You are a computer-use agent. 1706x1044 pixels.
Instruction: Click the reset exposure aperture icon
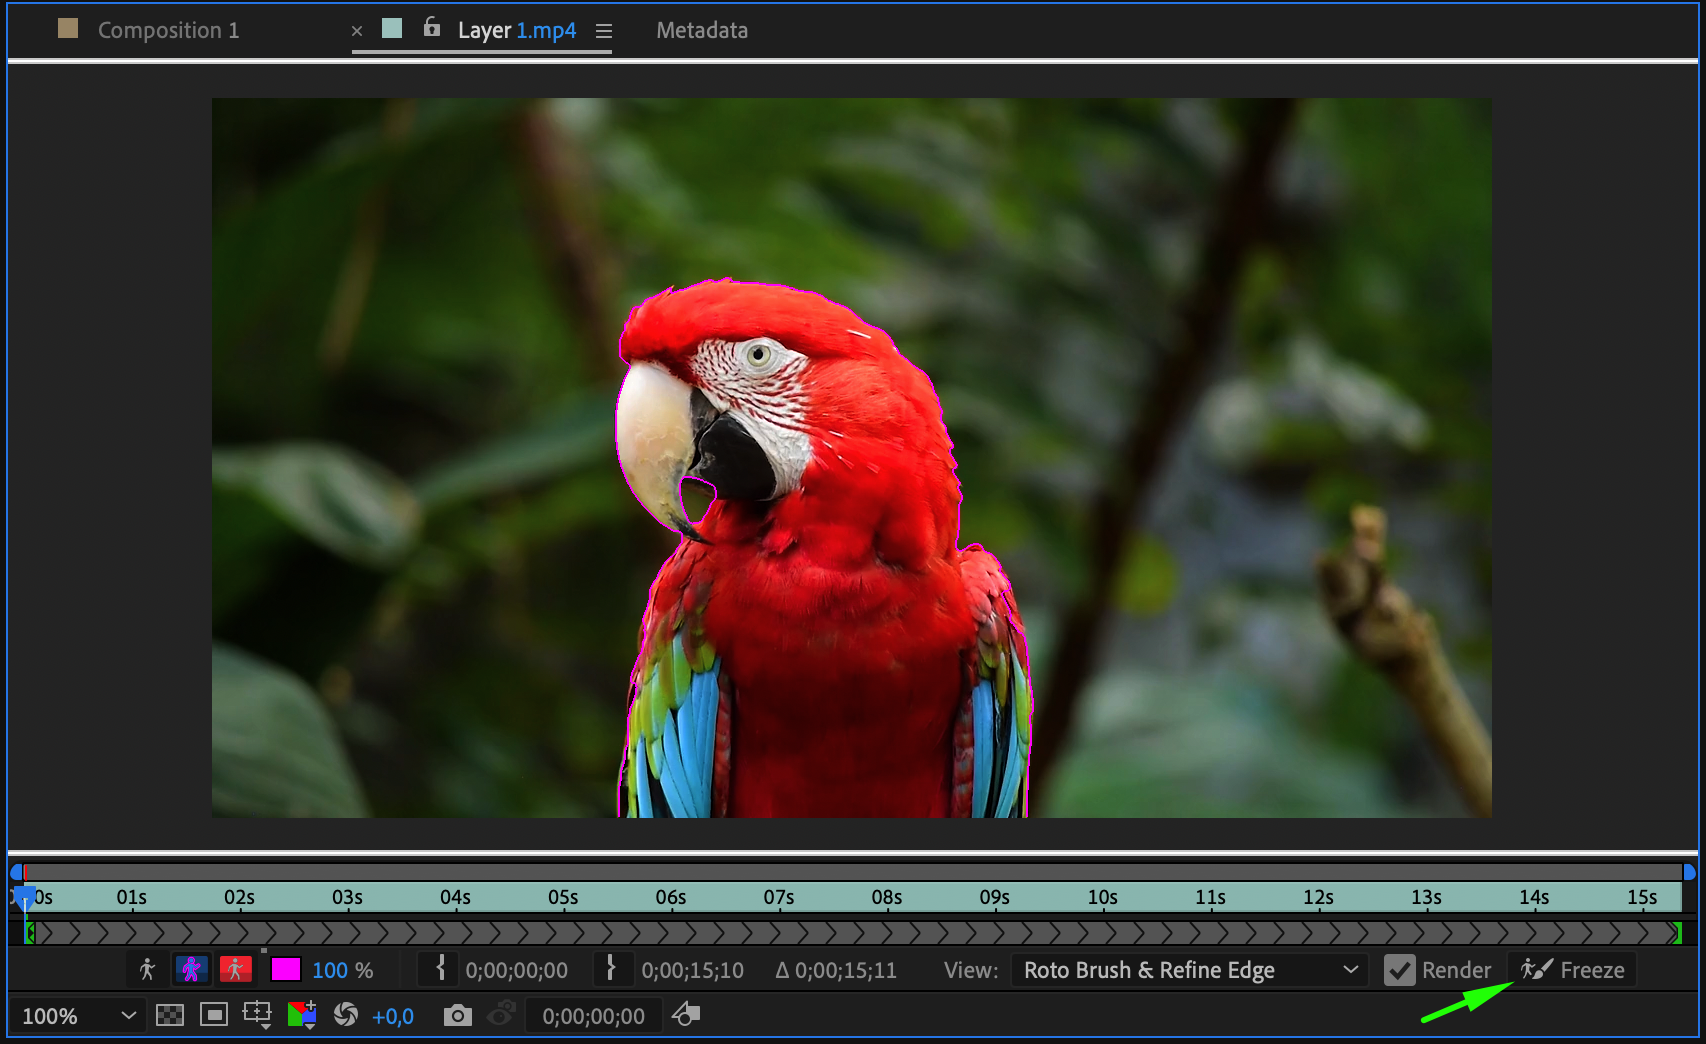coord(346,1016)
